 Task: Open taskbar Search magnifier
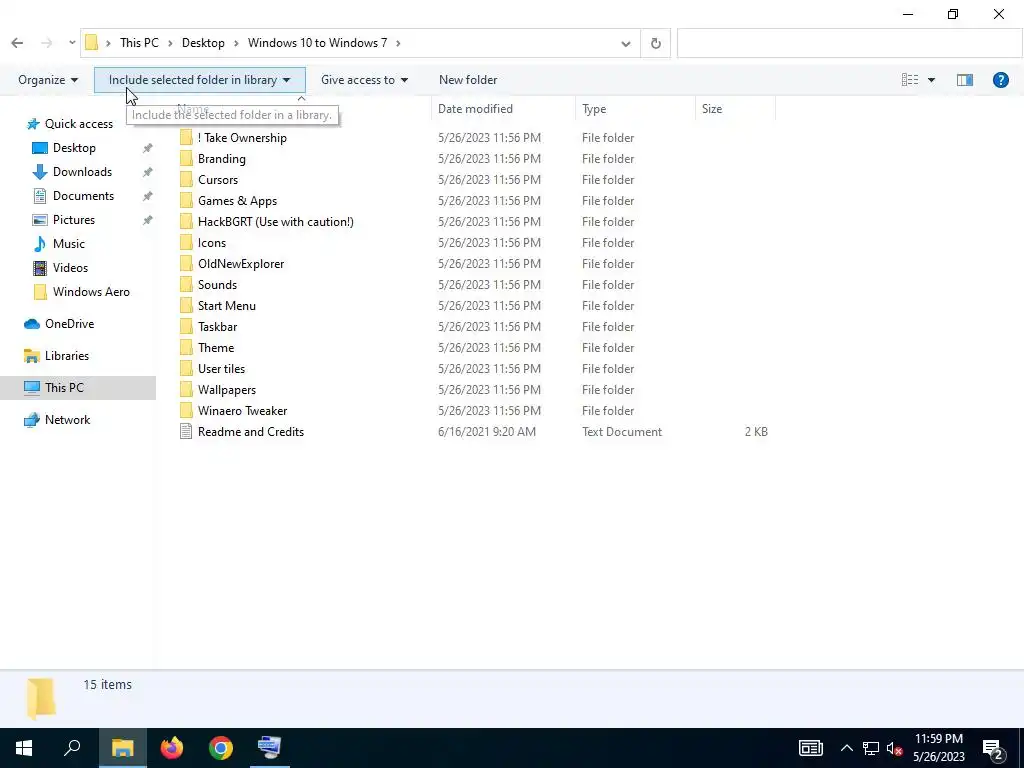tap(72, 748)
